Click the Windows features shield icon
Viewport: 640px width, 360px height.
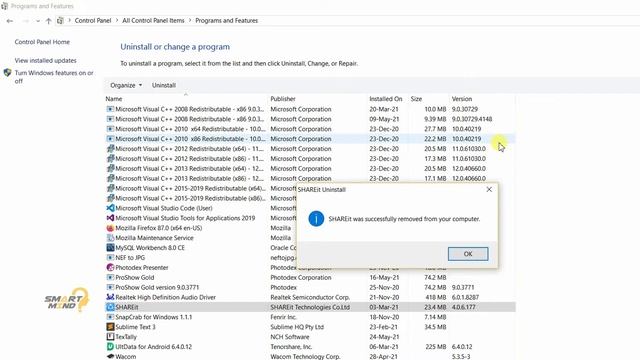click(7, 73)
